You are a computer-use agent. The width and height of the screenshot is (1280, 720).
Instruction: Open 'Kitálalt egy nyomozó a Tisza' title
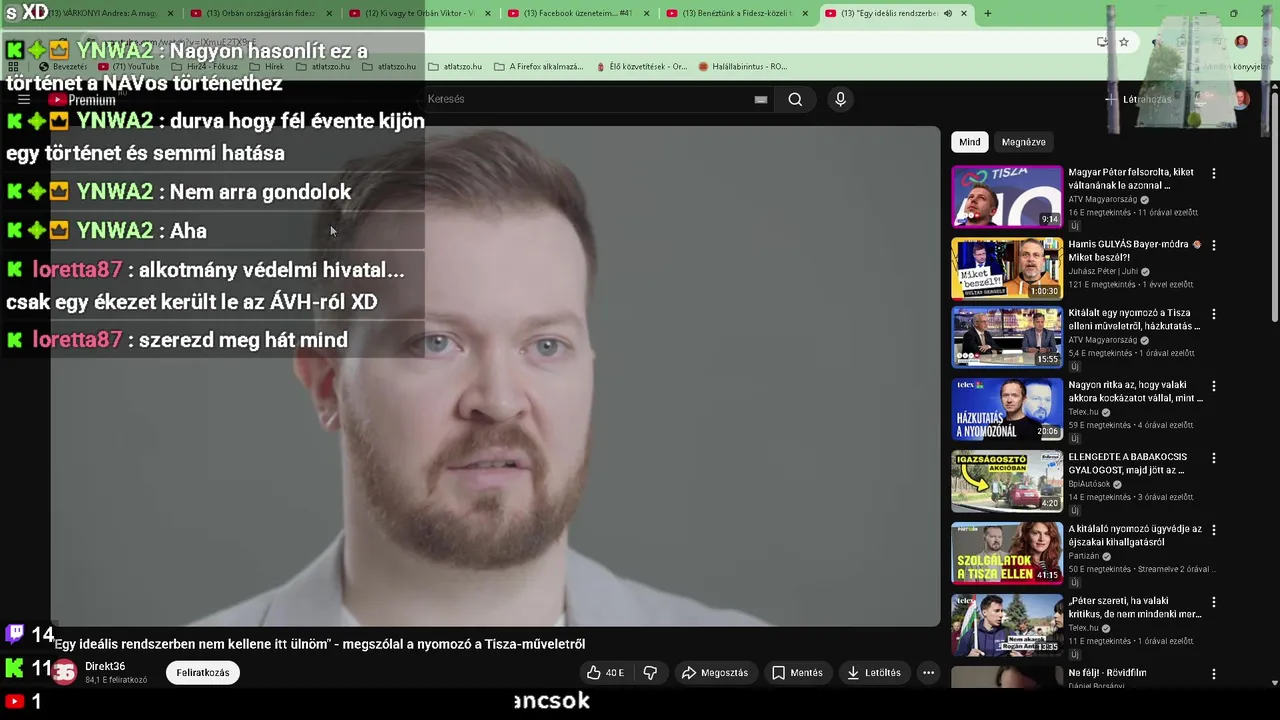click(1134, 320)
